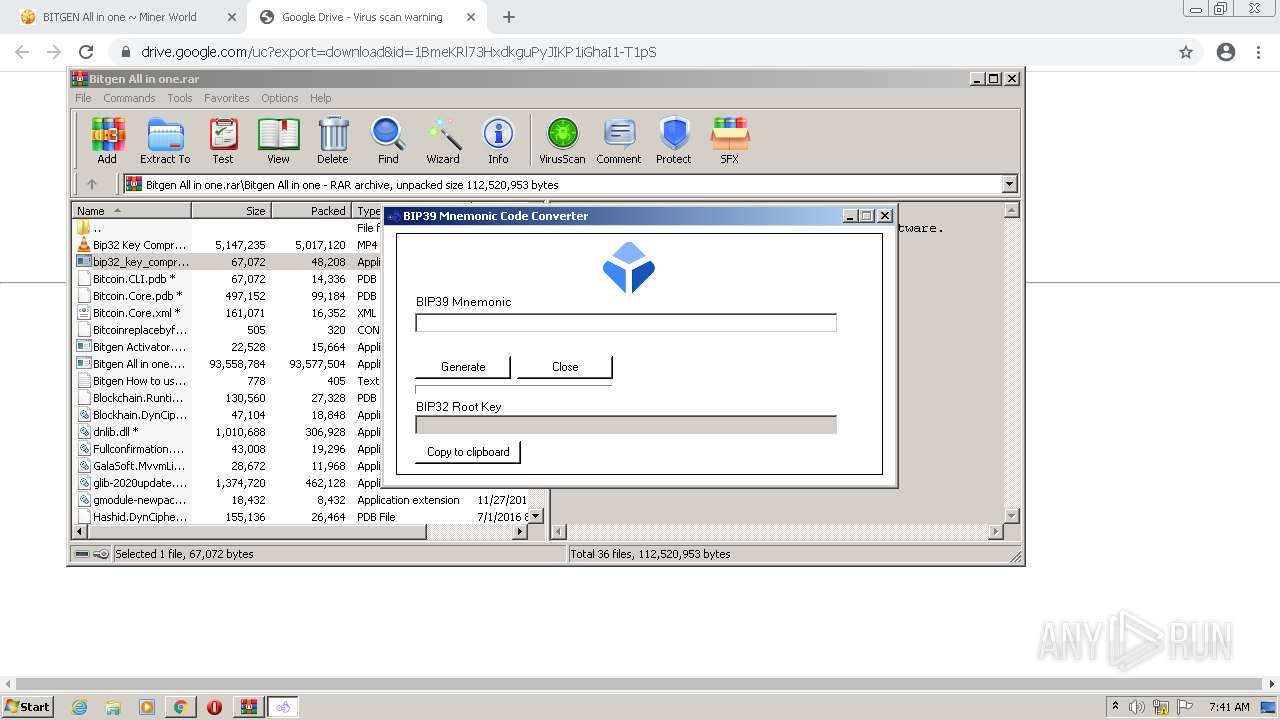
Task: Open the new tab plus button
Action: [509, 17]
